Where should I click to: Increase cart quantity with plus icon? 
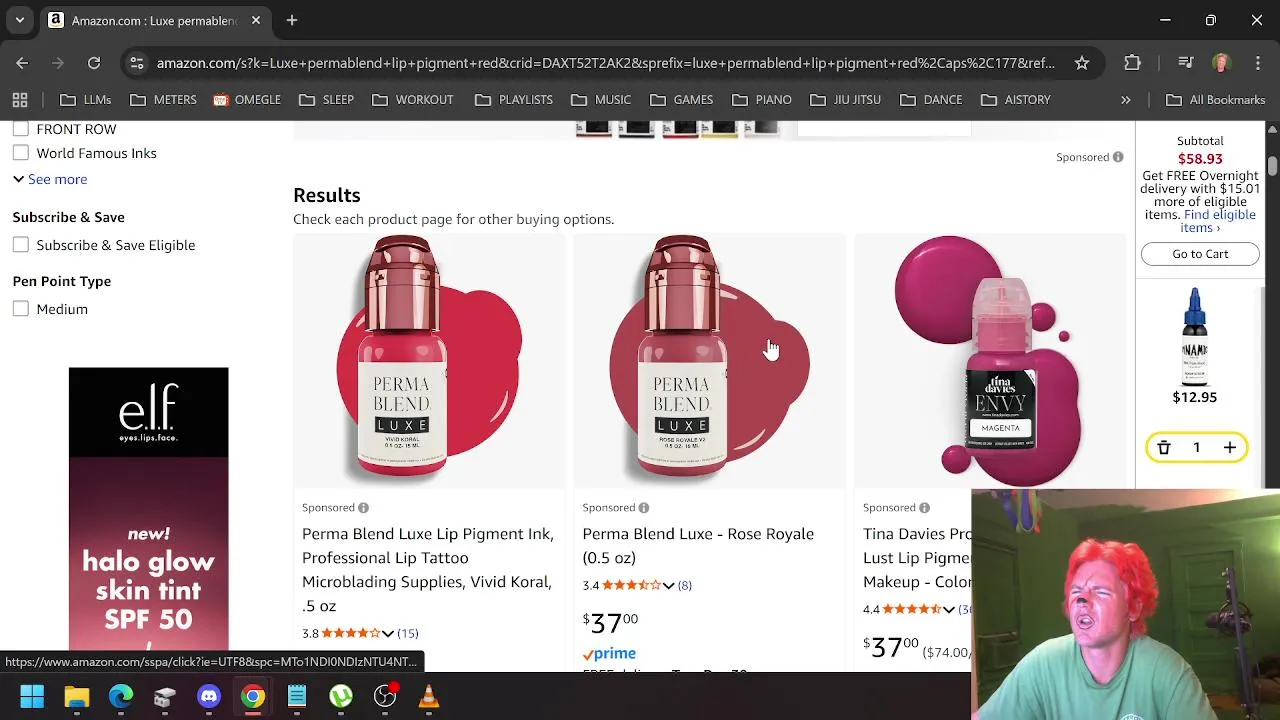point(1230,448)
